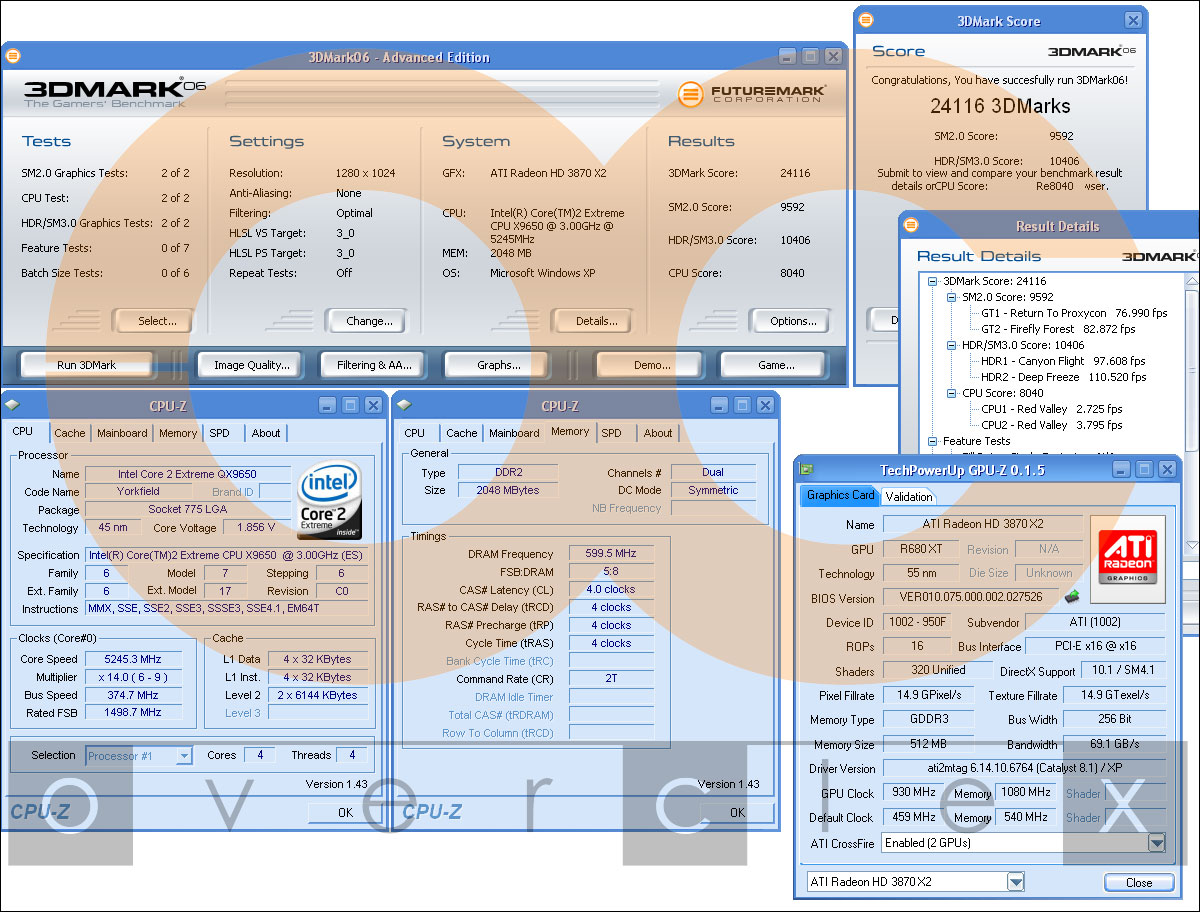Start the benchmark with Run 3DMark

pyautogui.click(x=86, y=365)
